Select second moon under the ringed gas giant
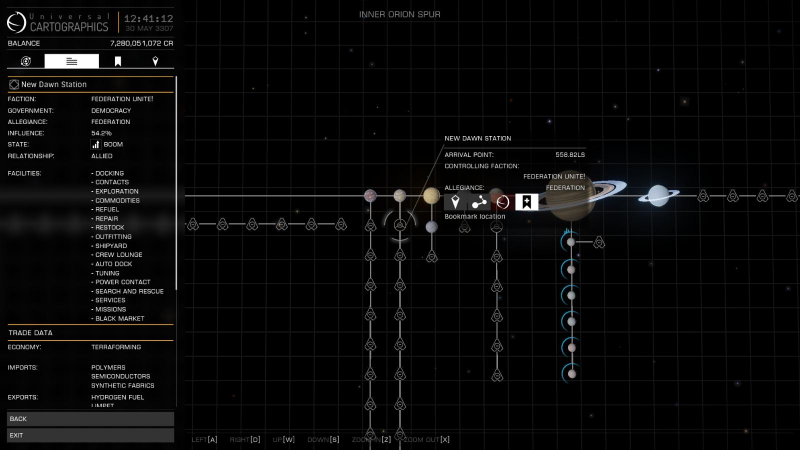 pyautogui.click(x=571, y=269)
